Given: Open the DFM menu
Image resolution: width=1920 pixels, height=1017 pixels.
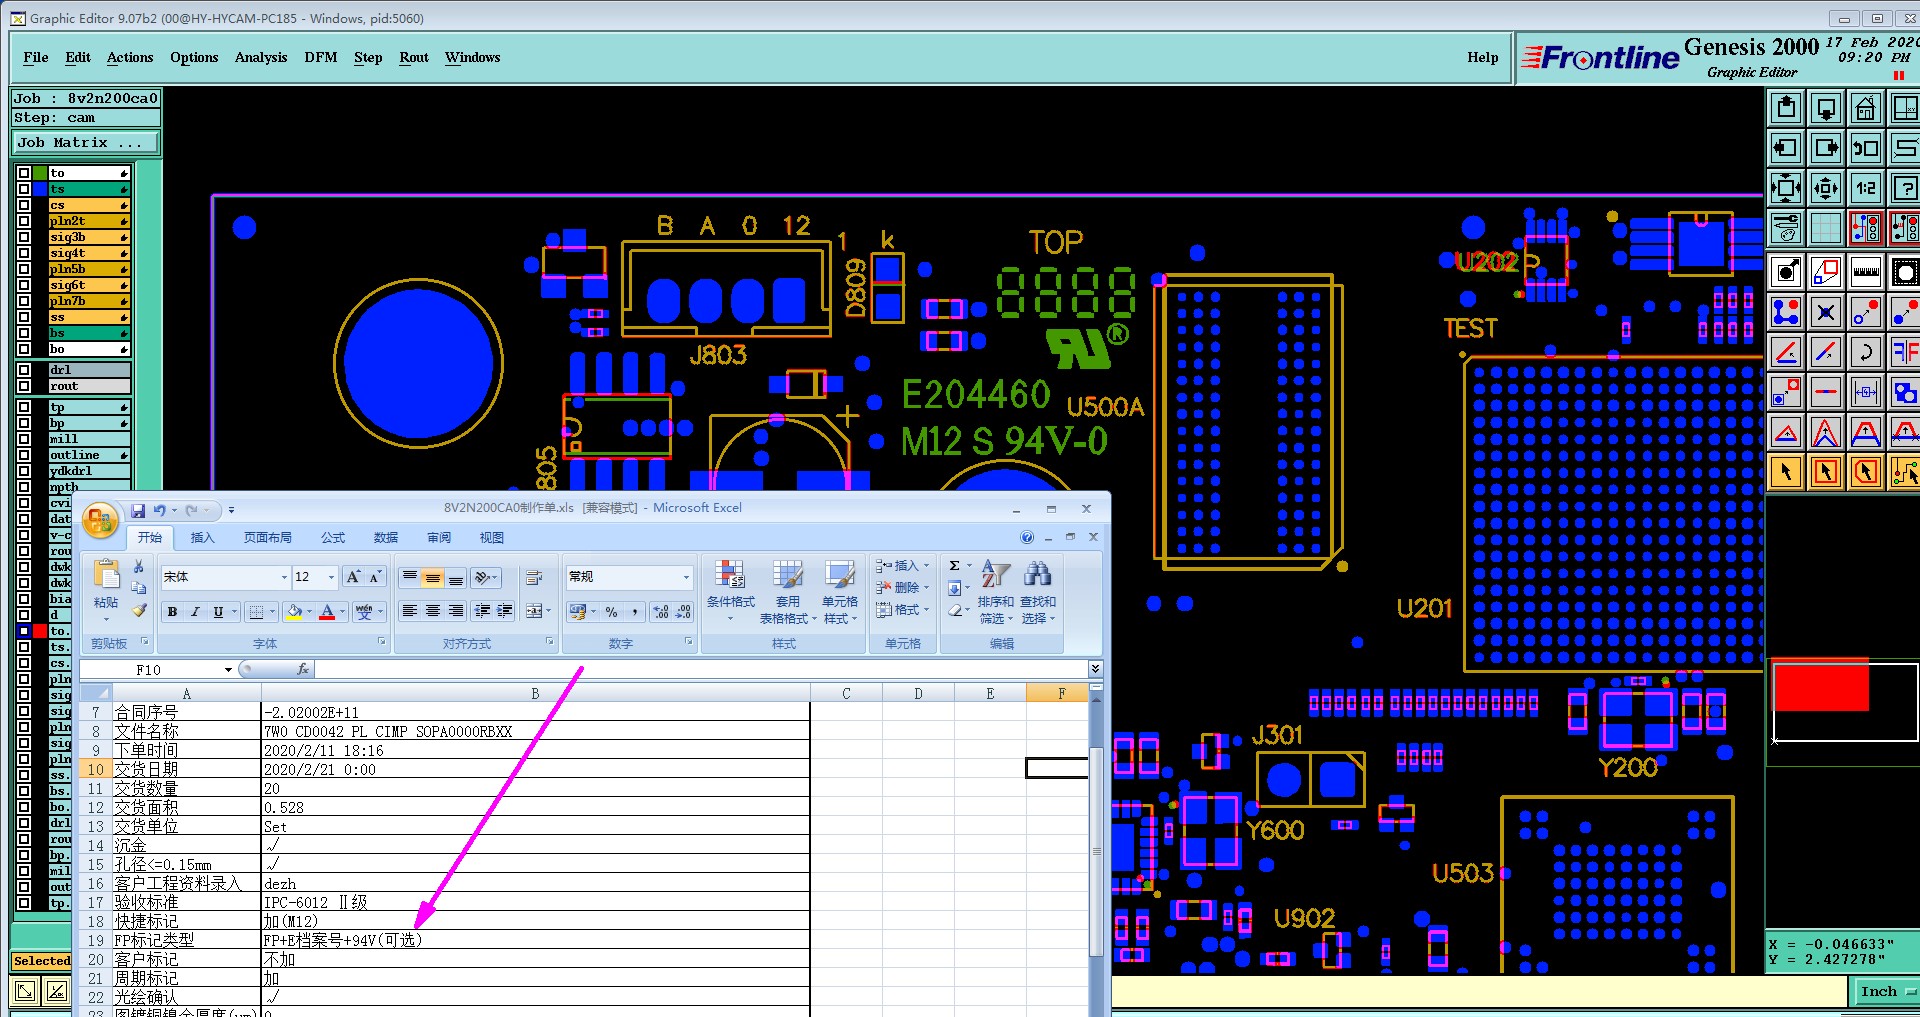Looking at the screenshot, I should tap(321, 57).
